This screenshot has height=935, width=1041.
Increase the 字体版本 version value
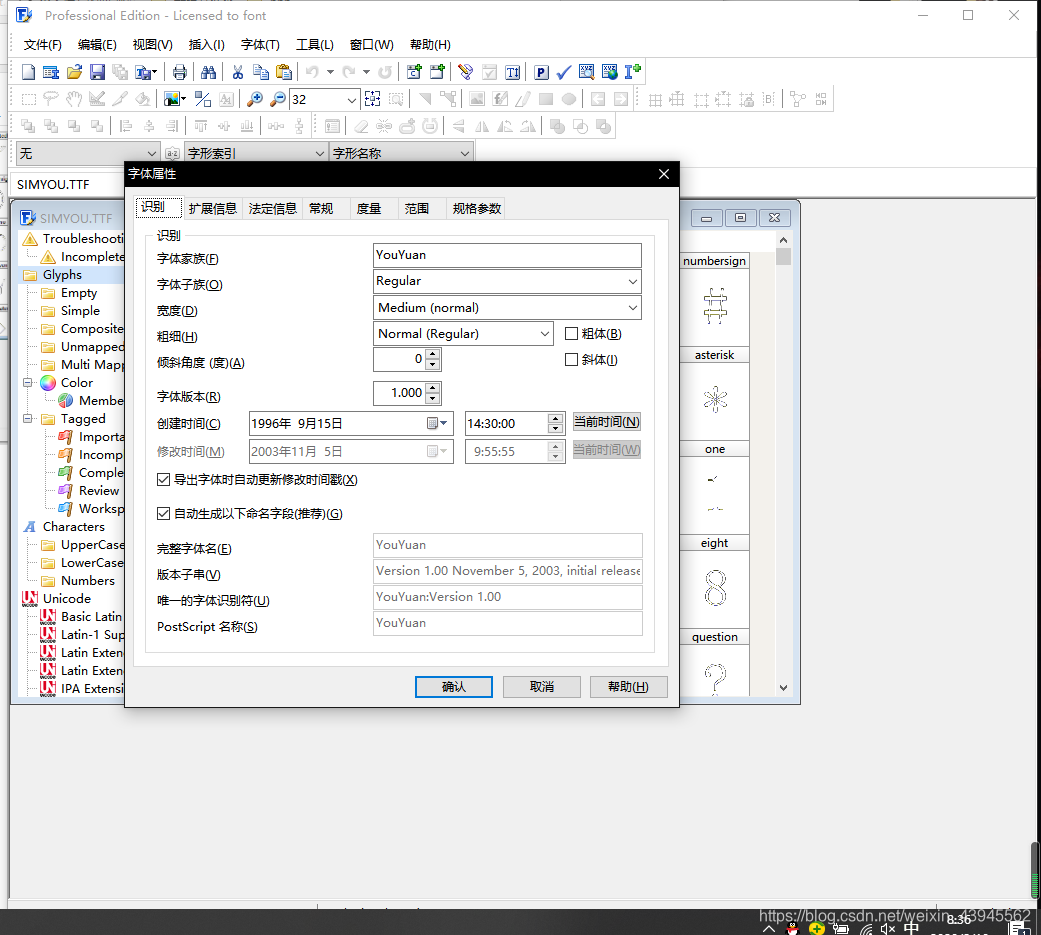(433, 388)
